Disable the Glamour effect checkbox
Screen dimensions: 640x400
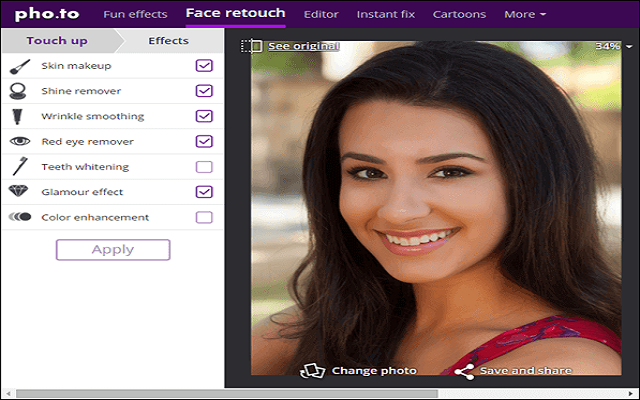click(x=204, y=192)
